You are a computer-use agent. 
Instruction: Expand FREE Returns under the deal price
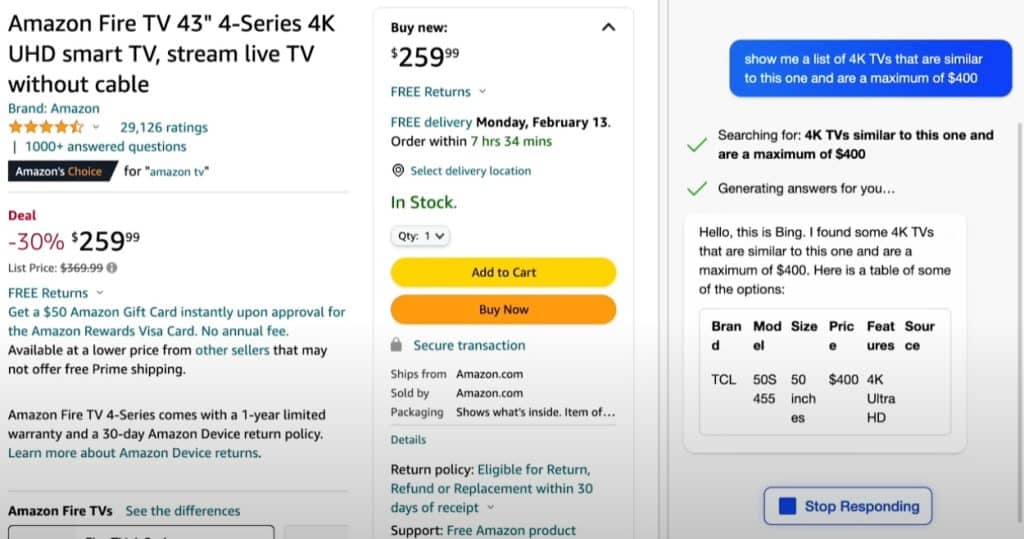point(100,293)
